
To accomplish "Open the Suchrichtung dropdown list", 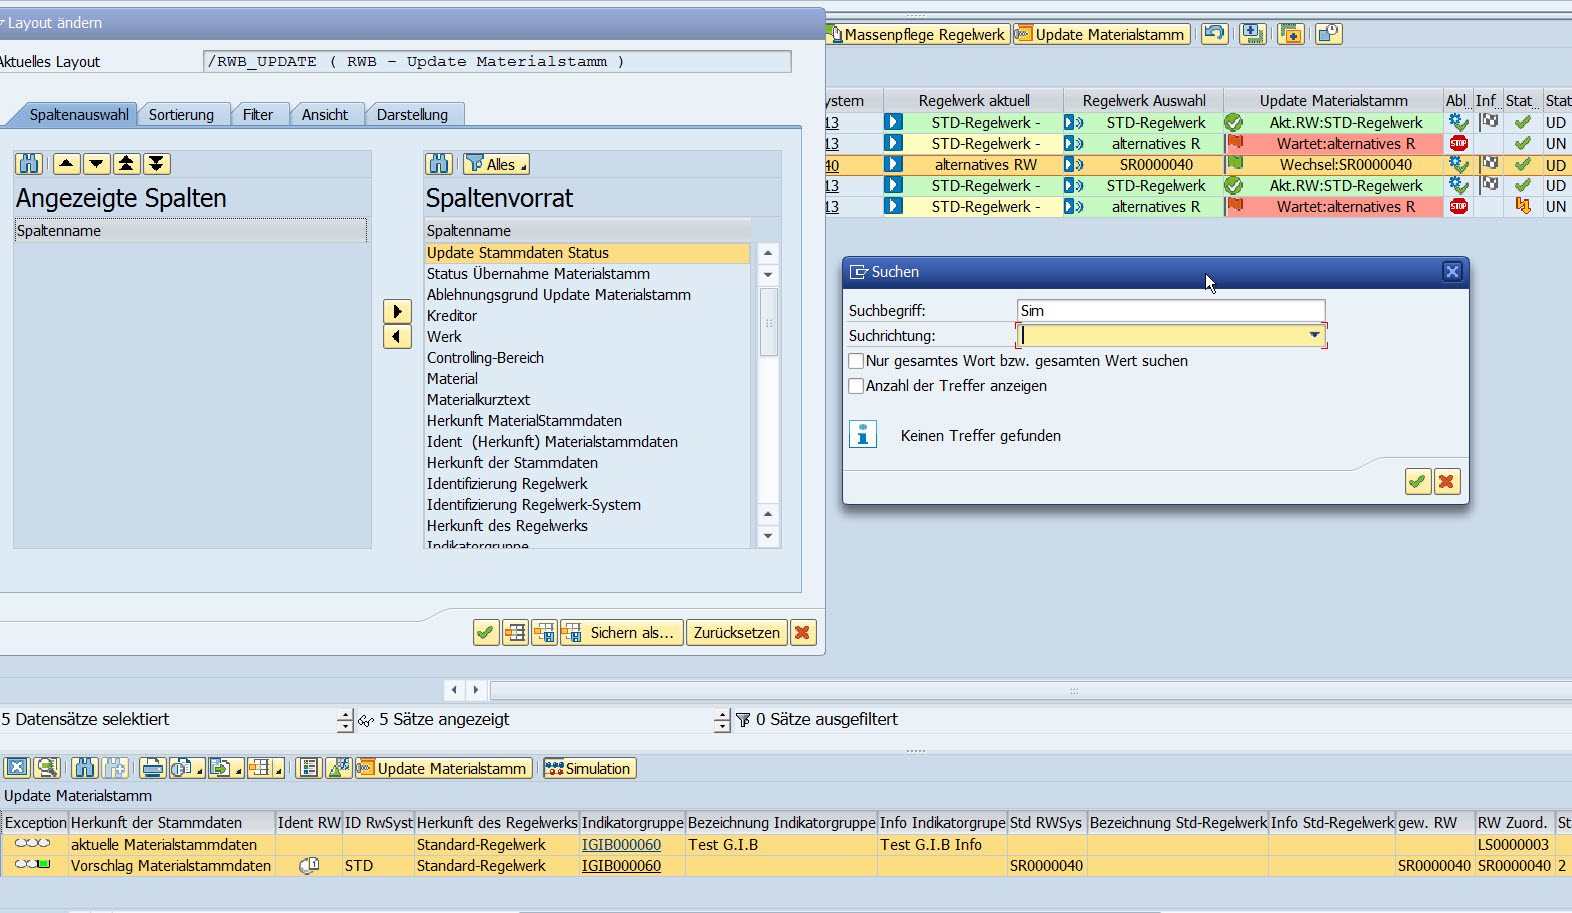I will 1314,336.
